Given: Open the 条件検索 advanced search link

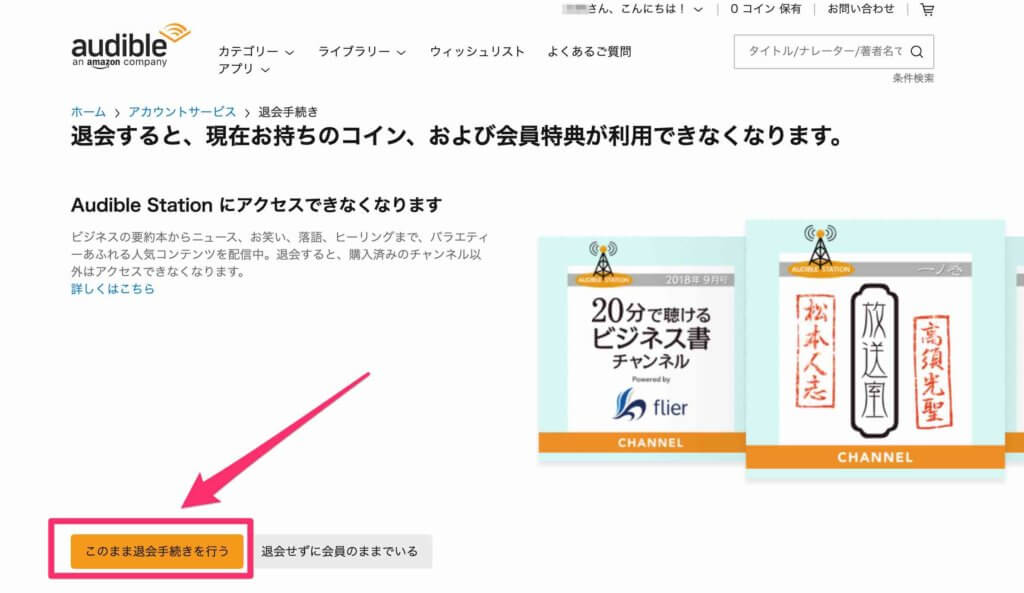Looking at the screenshot, I should pyautogui.click(x=913, y=78).
